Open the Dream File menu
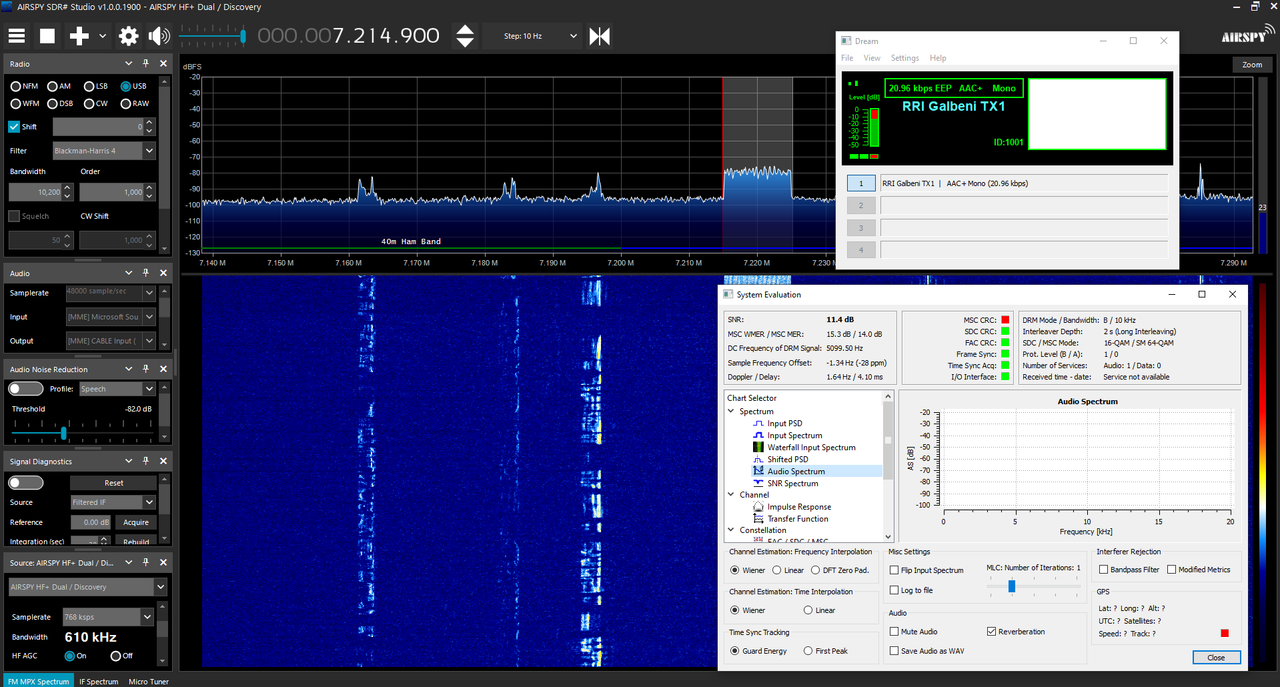1280x687 pixels. (x=847, y=58)
